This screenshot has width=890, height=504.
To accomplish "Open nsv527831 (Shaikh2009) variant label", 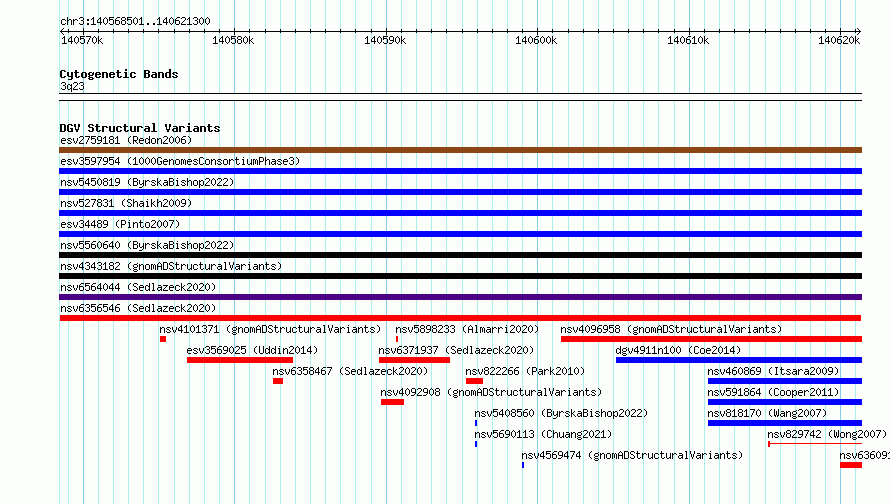I will tap(126, 203).
